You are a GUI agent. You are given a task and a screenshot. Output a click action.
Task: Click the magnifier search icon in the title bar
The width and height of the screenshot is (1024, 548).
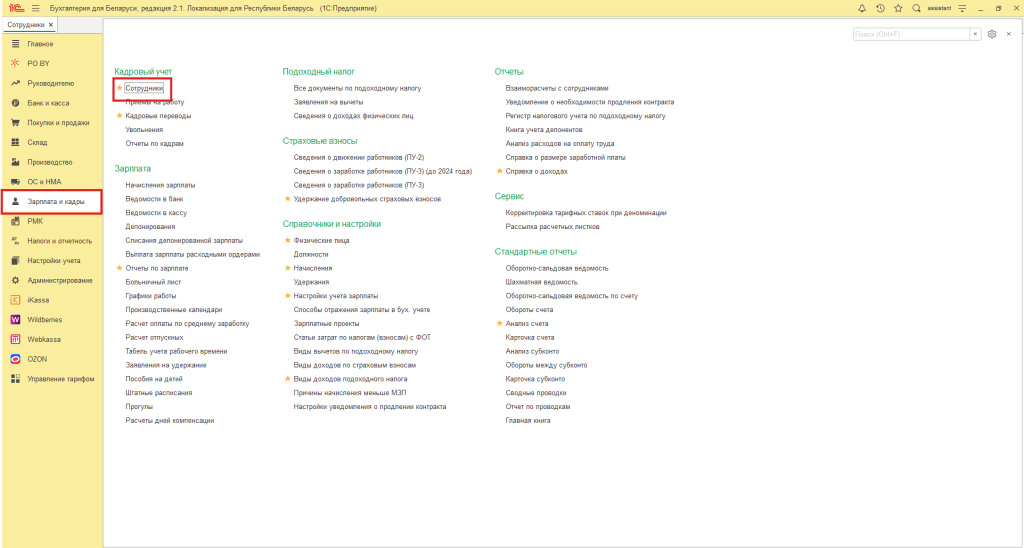(x=916, y=8)
